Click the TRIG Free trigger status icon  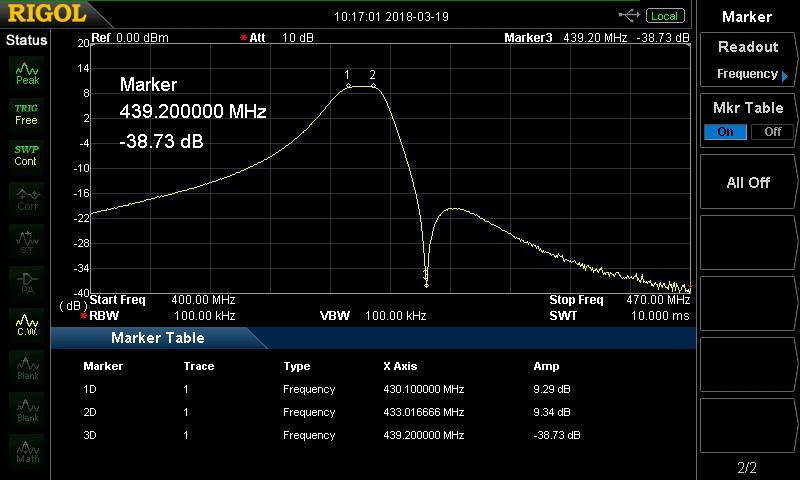(x=26, y=113)
